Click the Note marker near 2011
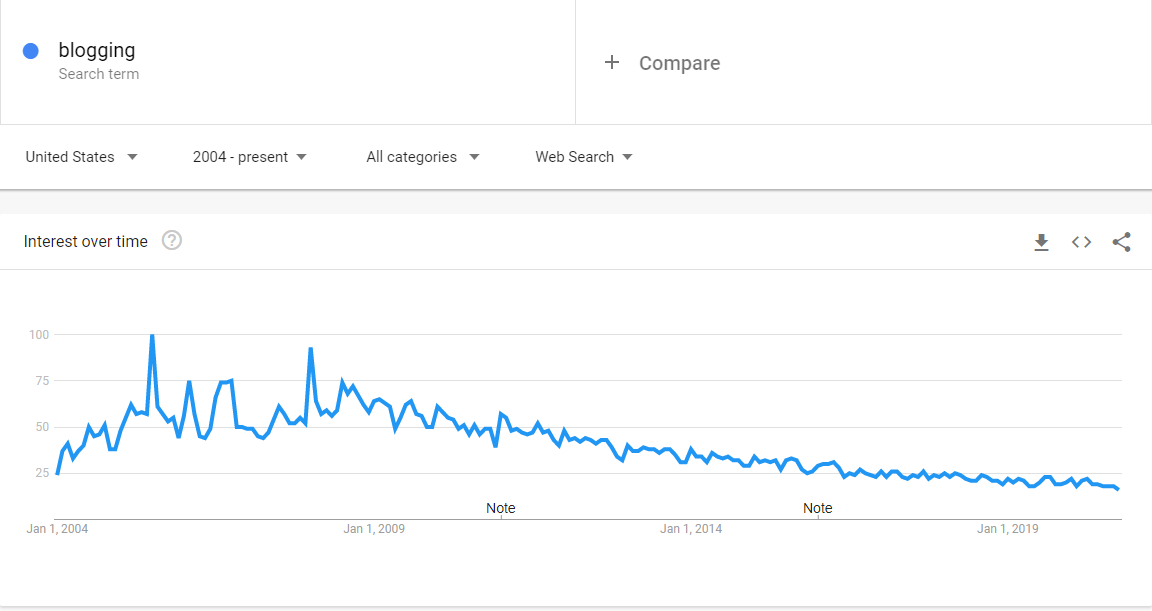Viewport: 1152px width, 611px height. (500, 508)
